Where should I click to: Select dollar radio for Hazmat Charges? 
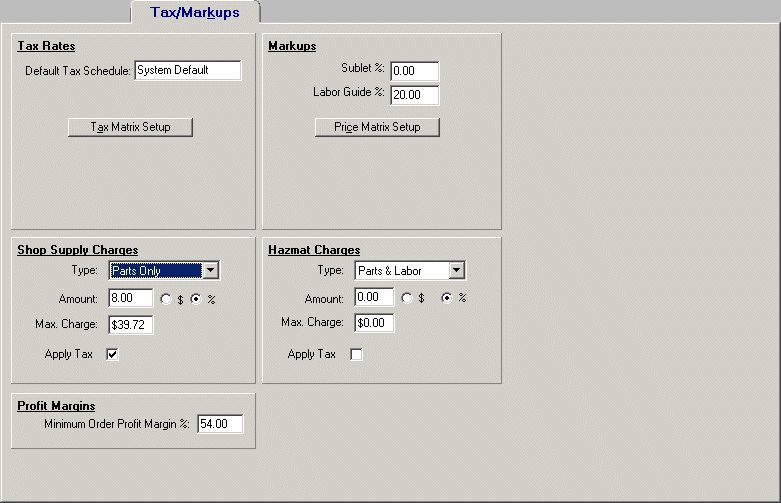[x=406, y=298]
